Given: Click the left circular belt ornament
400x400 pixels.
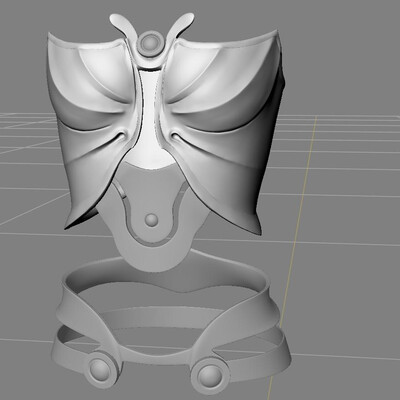Looking at the screenshot, I should [100, 368].
